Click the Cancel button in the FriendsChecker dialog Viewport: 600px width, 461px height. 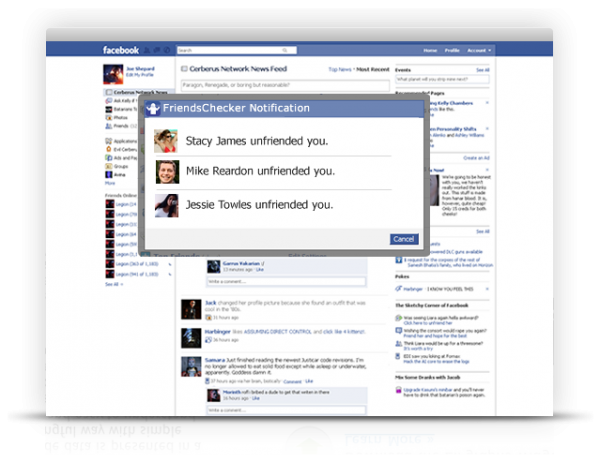[x=404, y=239]
